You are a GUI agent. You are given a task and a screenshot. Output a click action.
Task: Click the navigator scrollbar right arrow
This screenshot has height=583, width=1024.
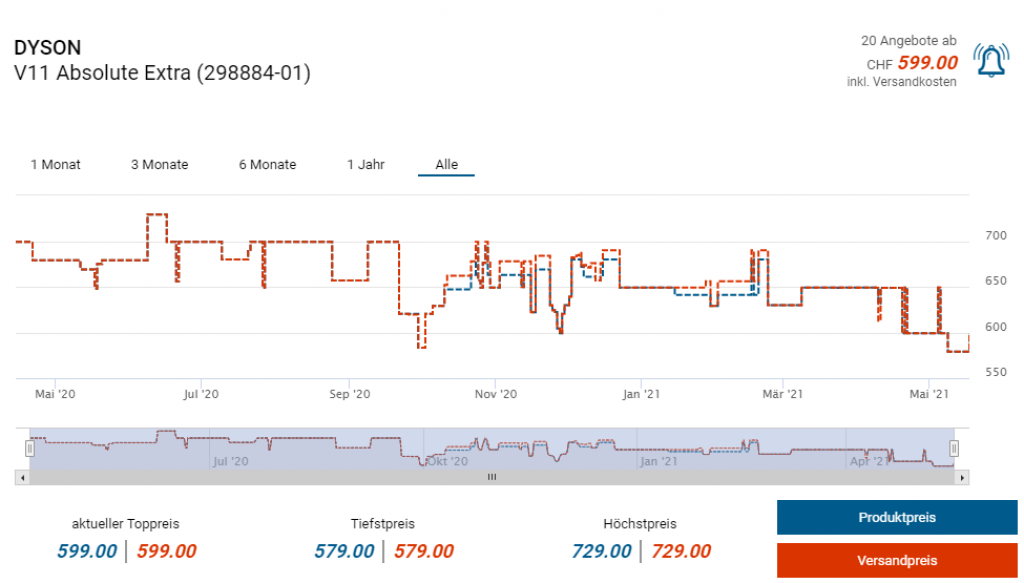tap(963, 478)
